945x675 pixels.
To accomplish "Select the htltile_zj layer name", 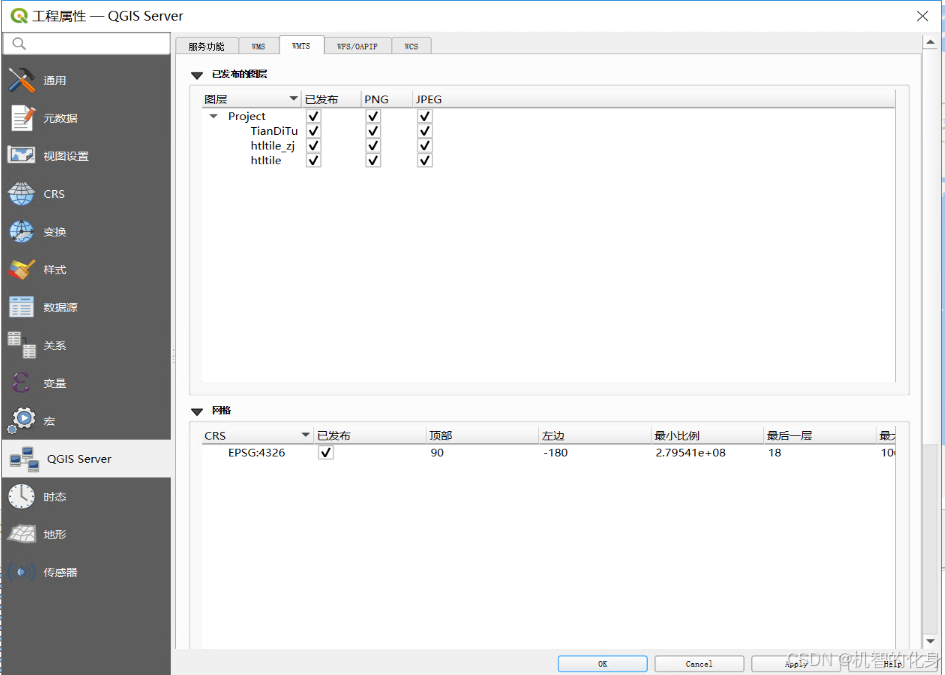I will [273, 146].
